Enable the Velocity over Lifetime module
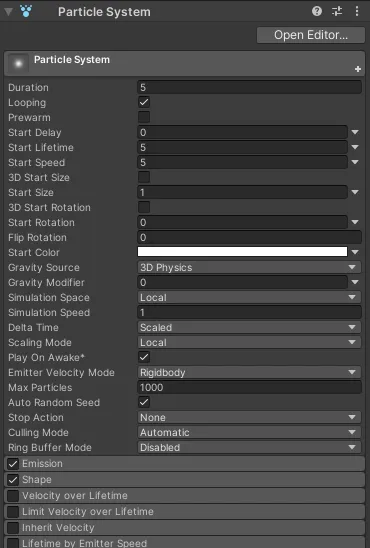The width and height of the screenshot is (370, 548). pos(13,496)
